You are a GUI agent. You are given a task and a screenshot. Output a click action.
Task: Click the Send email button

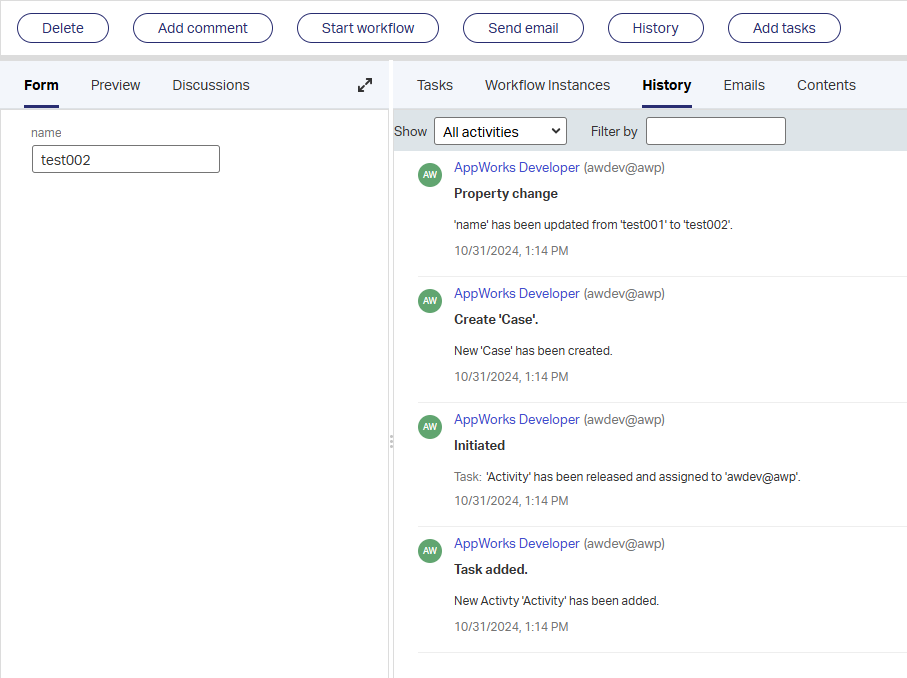point(523,28)
